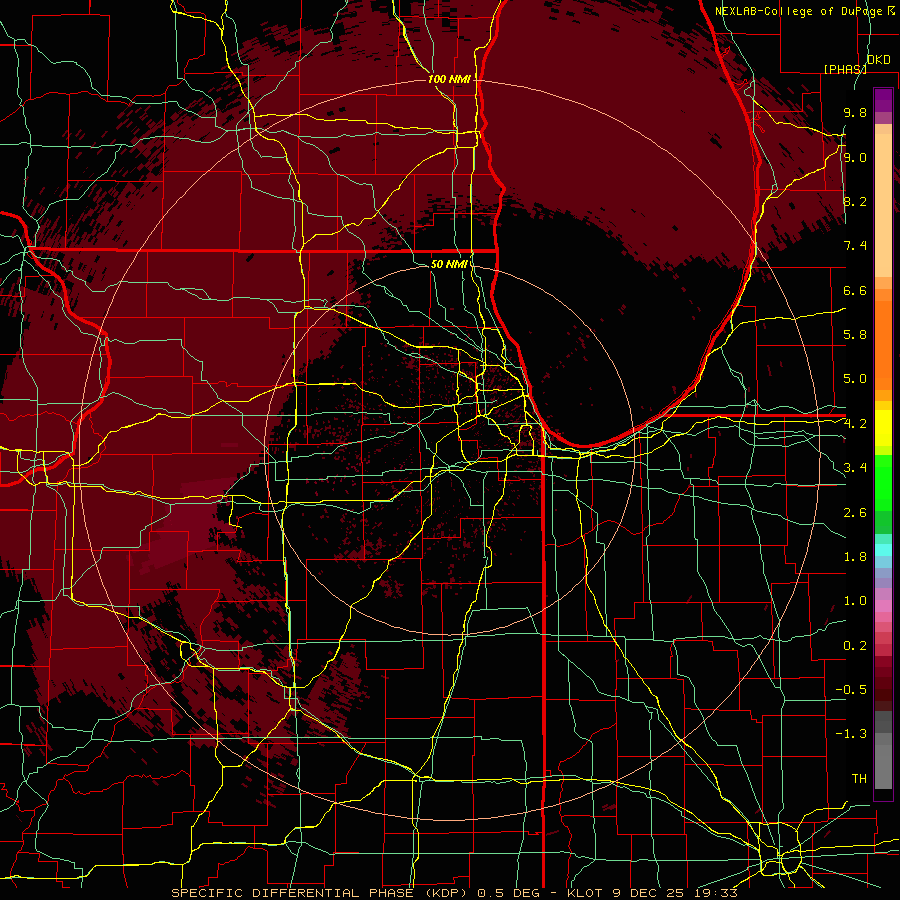Click the 5.0 legend value

pyautogui.click(x=855, y=379)
